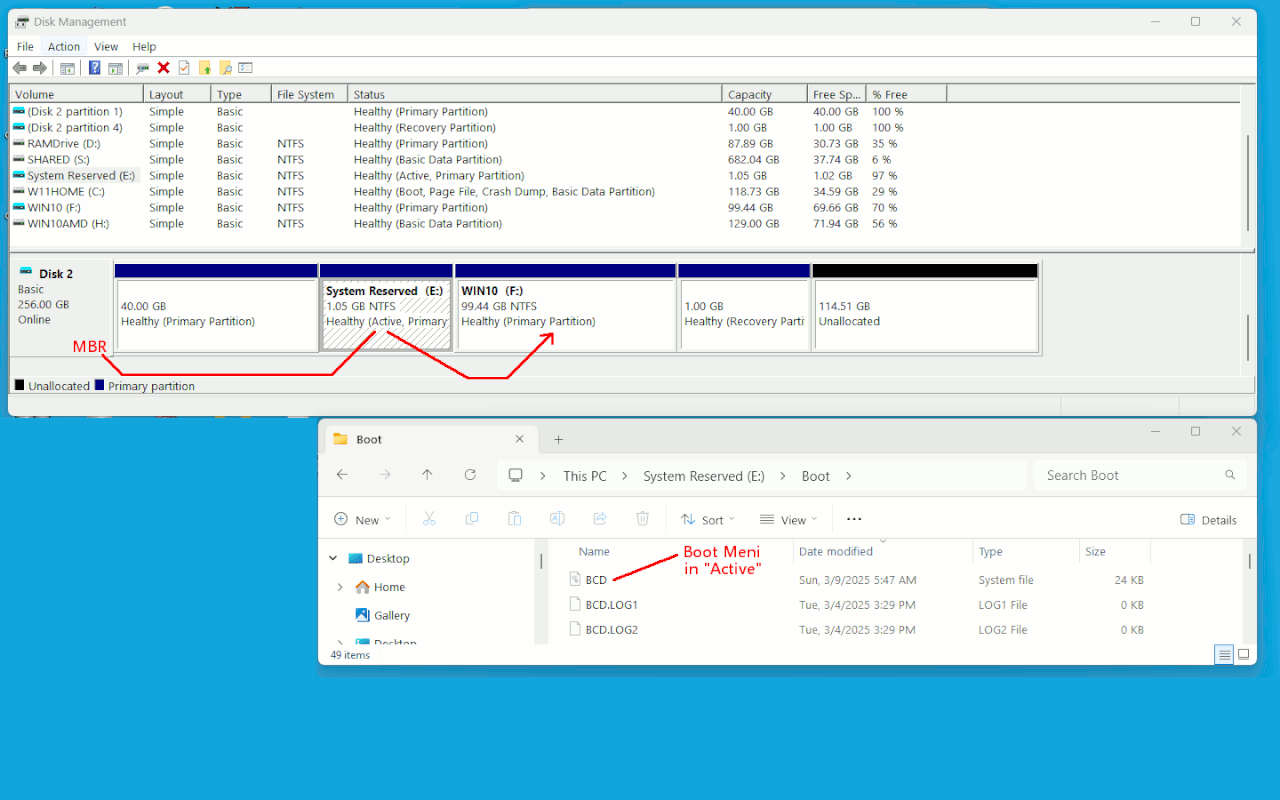Click the Delete trash icon in Explorer

tap(643, 519)
